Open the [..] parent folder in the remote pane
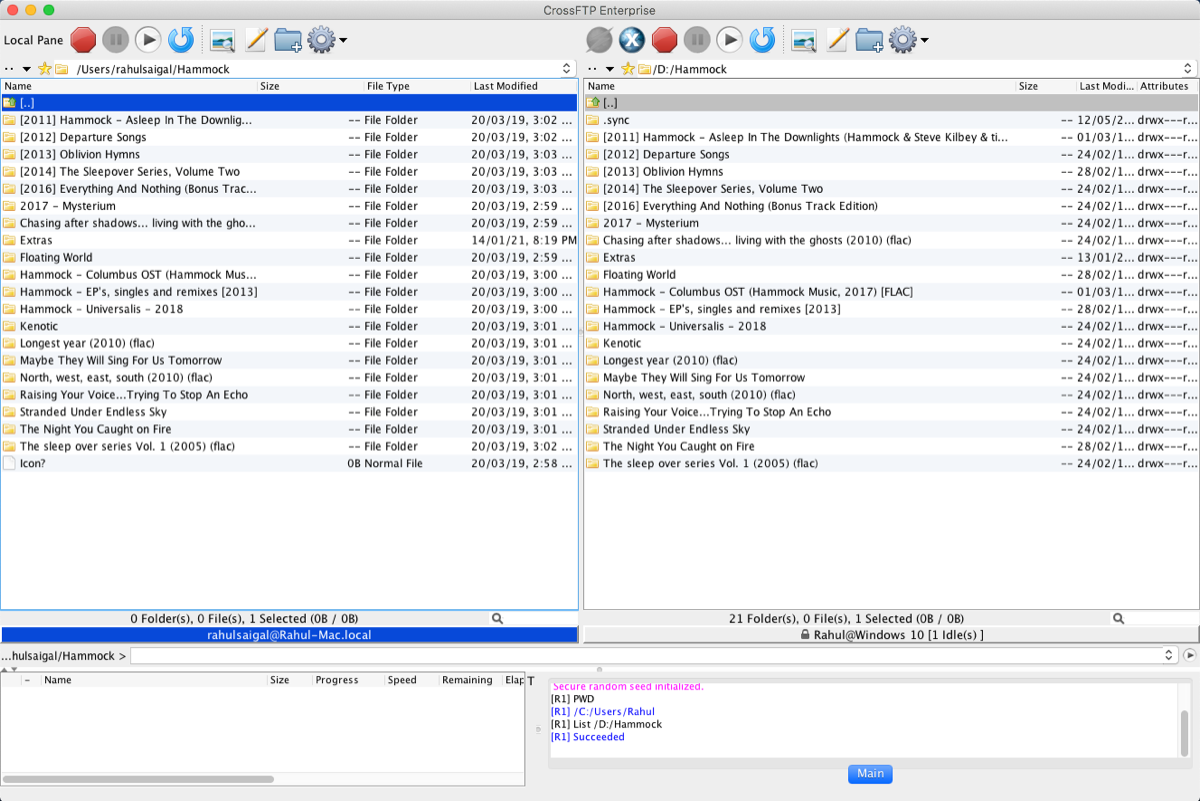The height and width of the screenshot is (801, 1200). click(610, 101)
